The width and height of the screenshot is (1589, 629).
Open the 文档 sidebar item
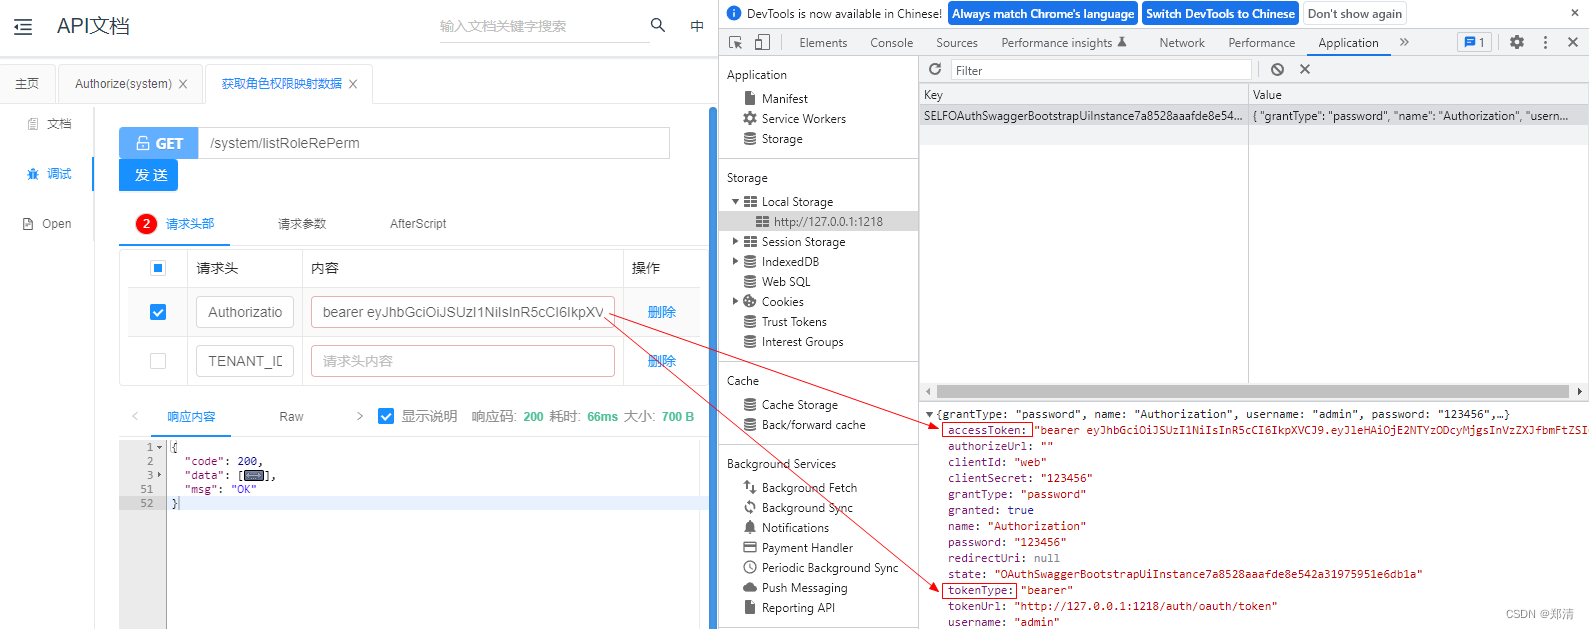tap(48, 124)
